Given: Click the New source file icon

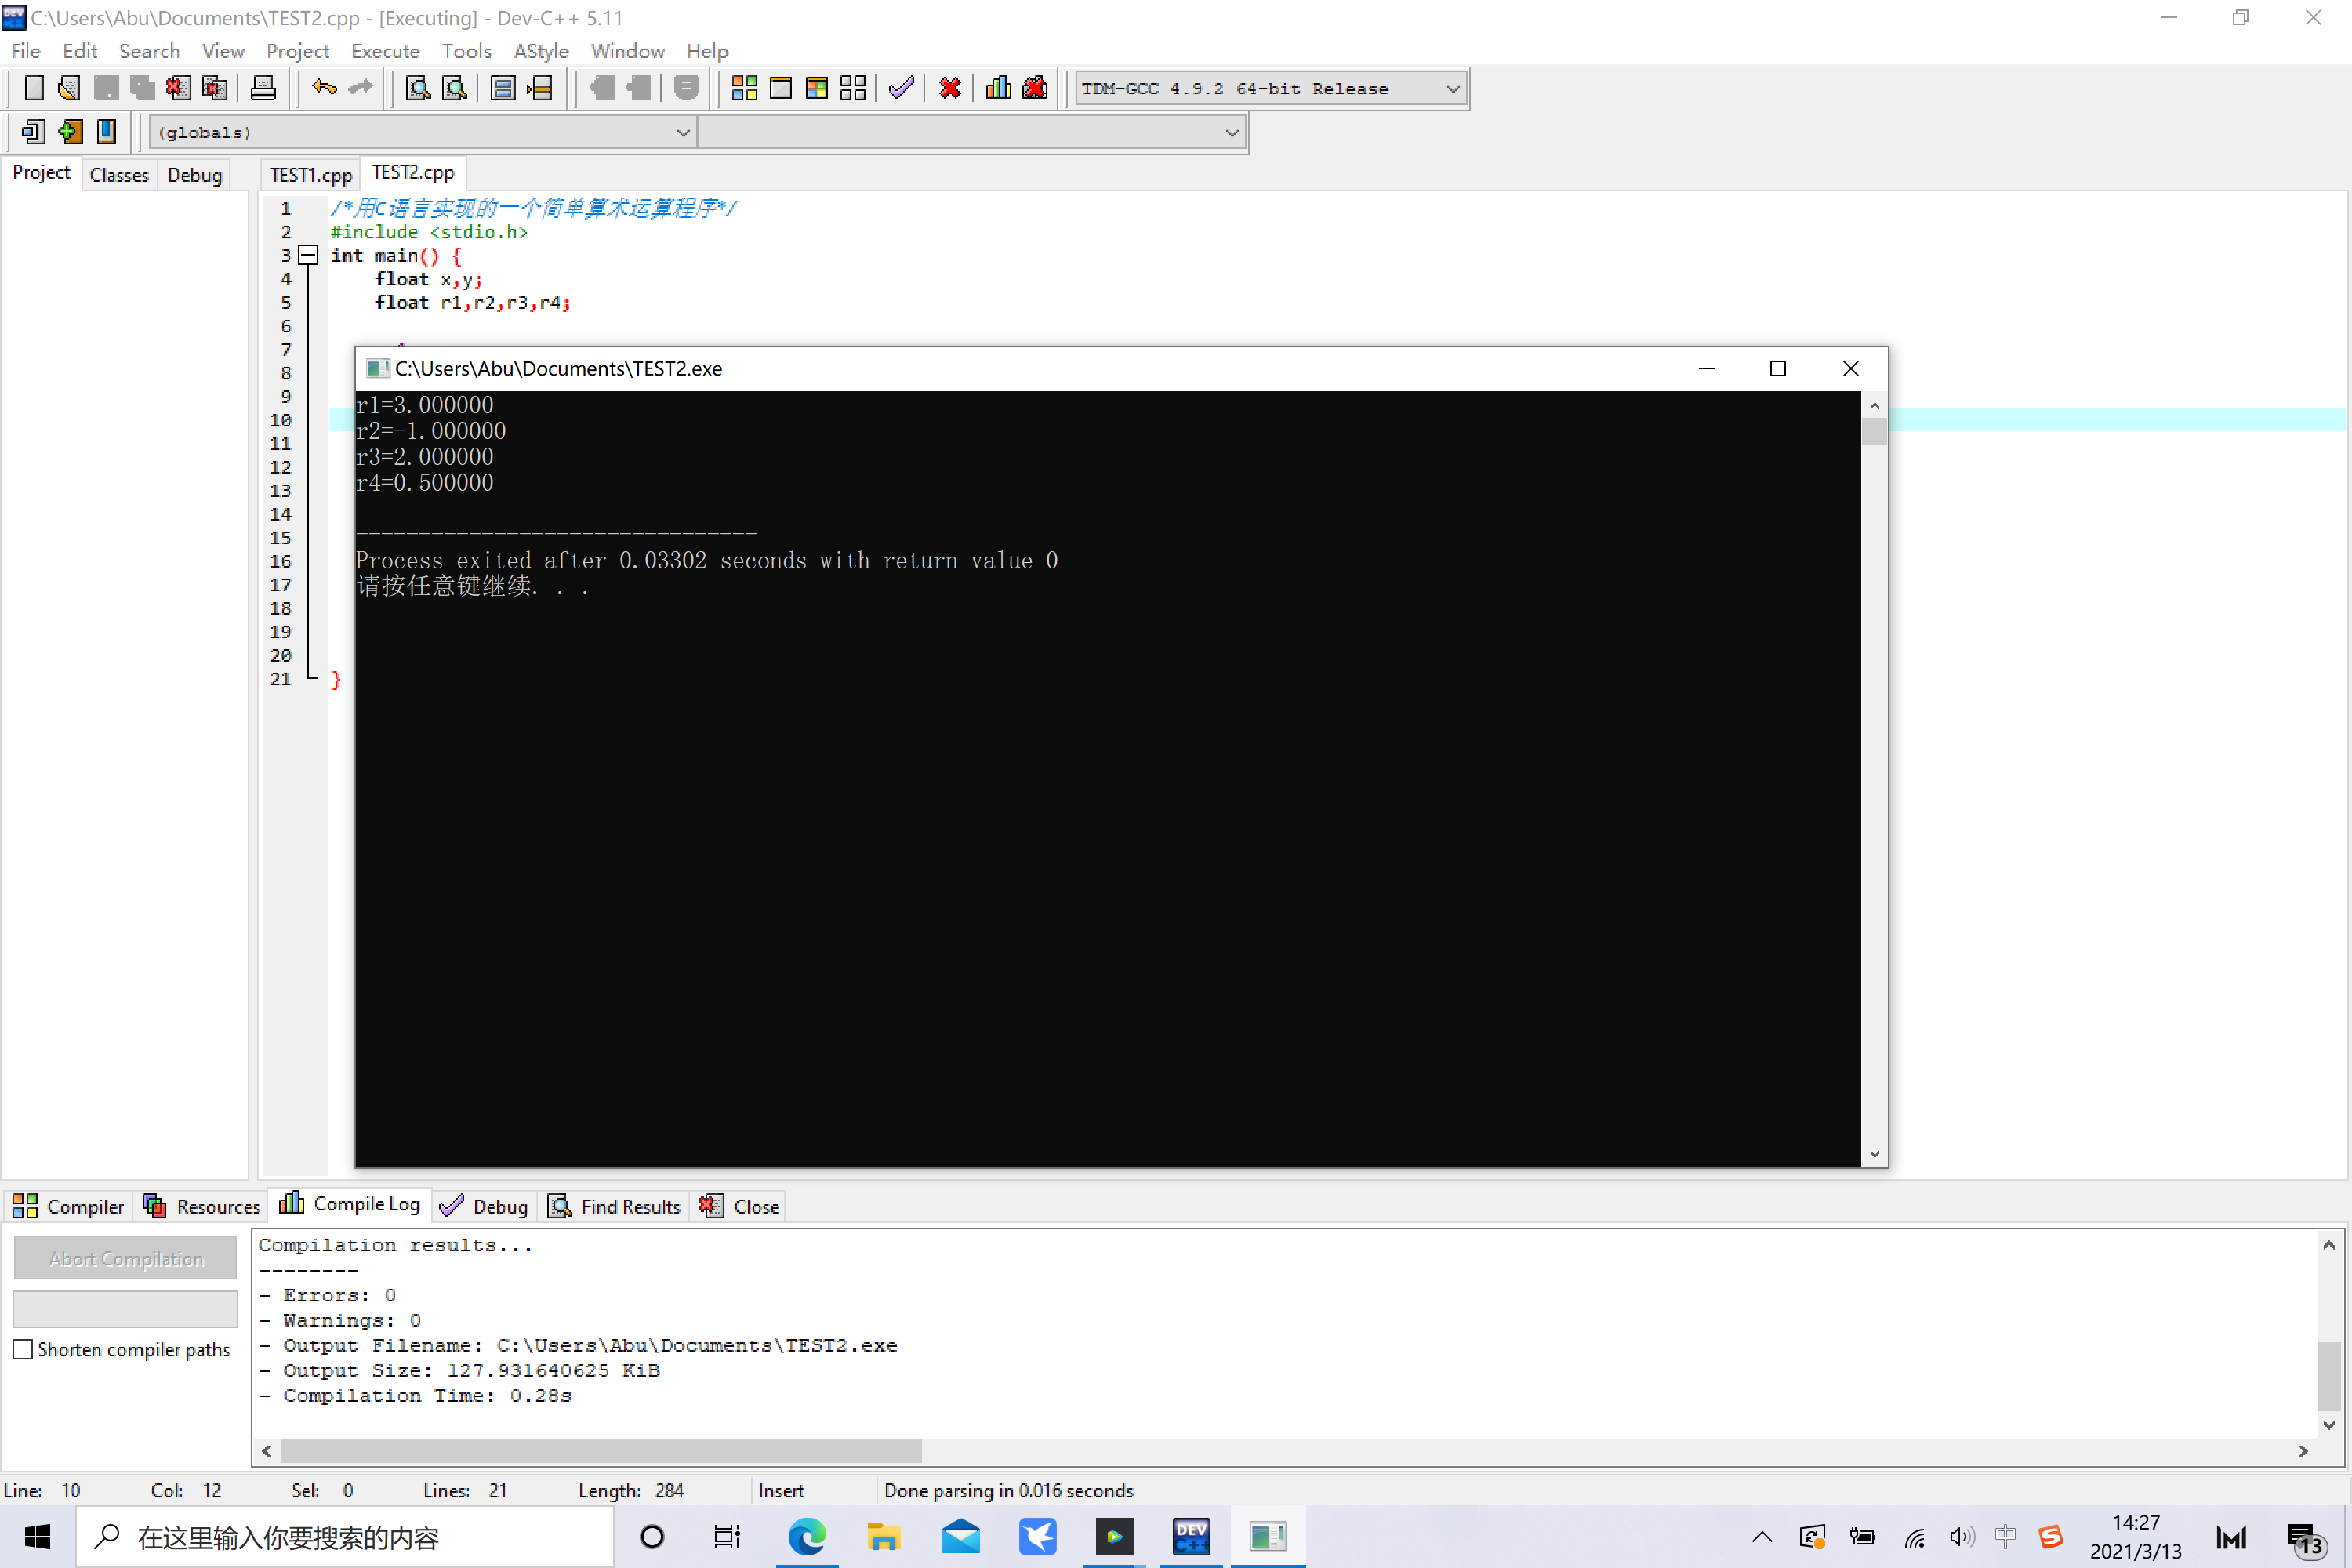Looking at the screenshot, I should tap(34, 88).
